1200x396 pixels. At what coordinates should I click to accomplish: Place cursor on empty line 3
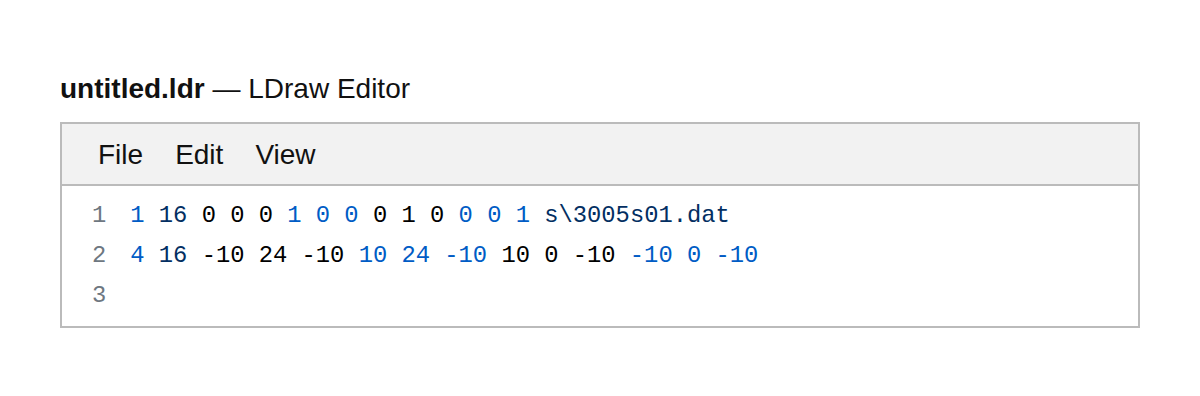click(630, 295)
